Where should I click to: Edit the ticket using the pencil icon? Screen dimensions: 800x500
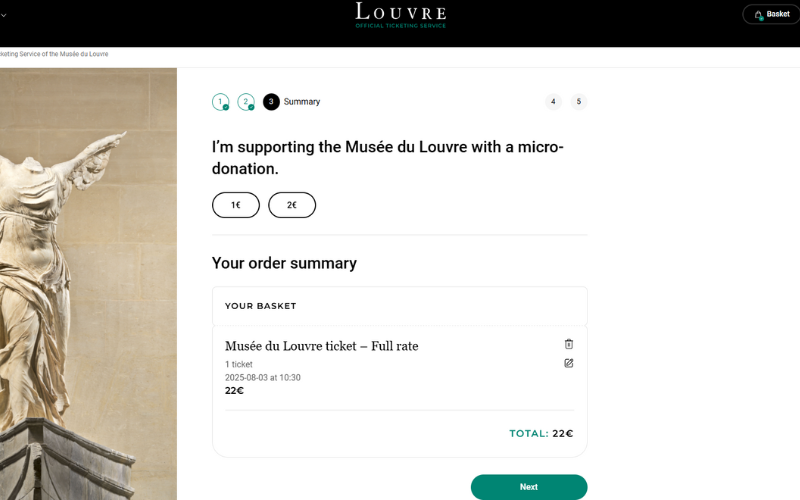pyautogui.click(x=569, y=363)
